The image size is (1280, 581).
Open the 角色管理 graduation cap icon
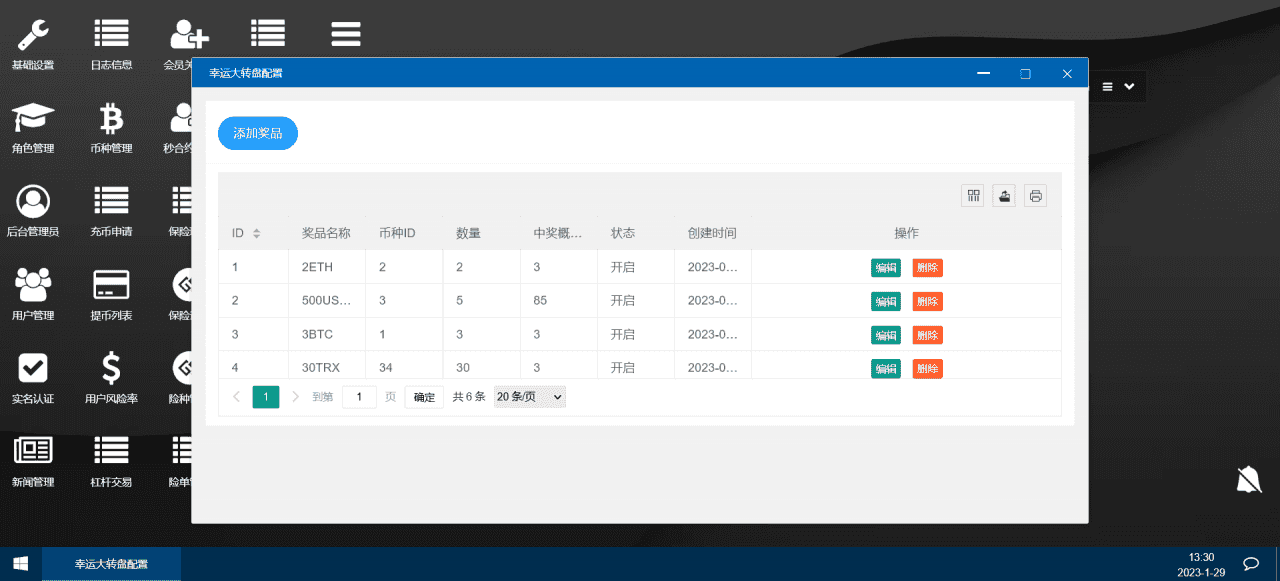coord(33,128)
